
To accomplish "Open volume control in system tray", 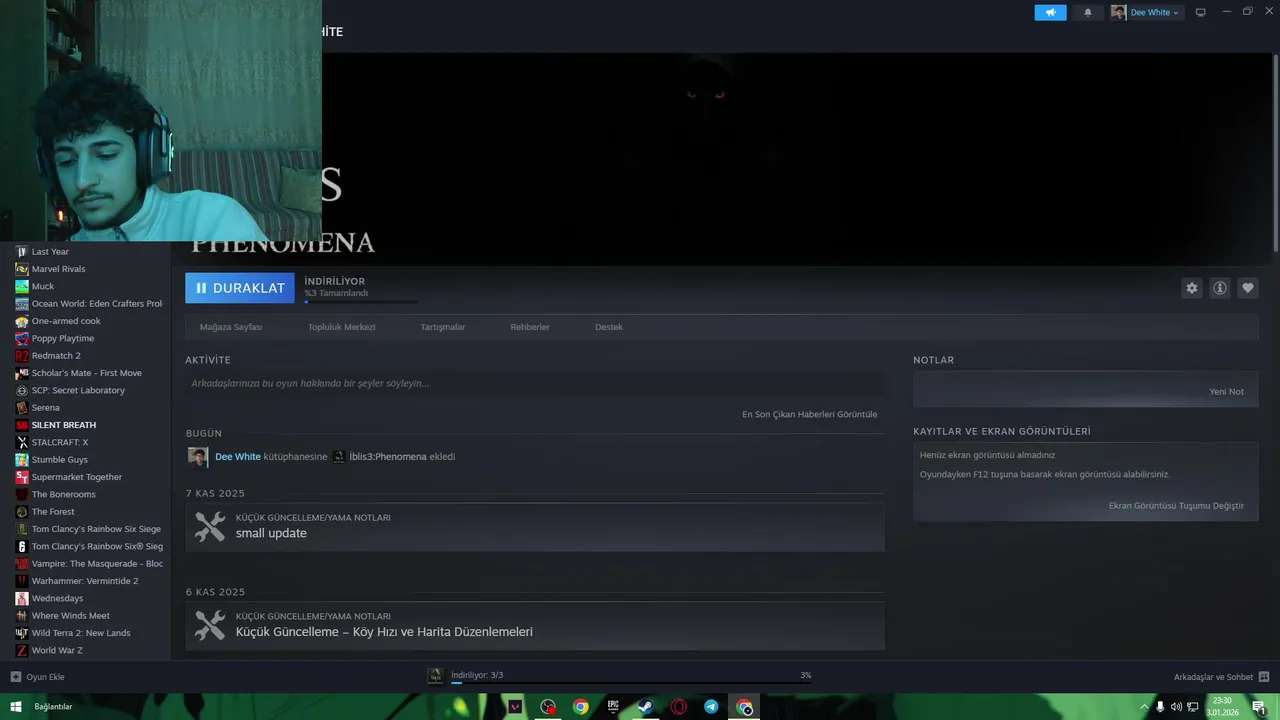I will [x=1176, y=707].
